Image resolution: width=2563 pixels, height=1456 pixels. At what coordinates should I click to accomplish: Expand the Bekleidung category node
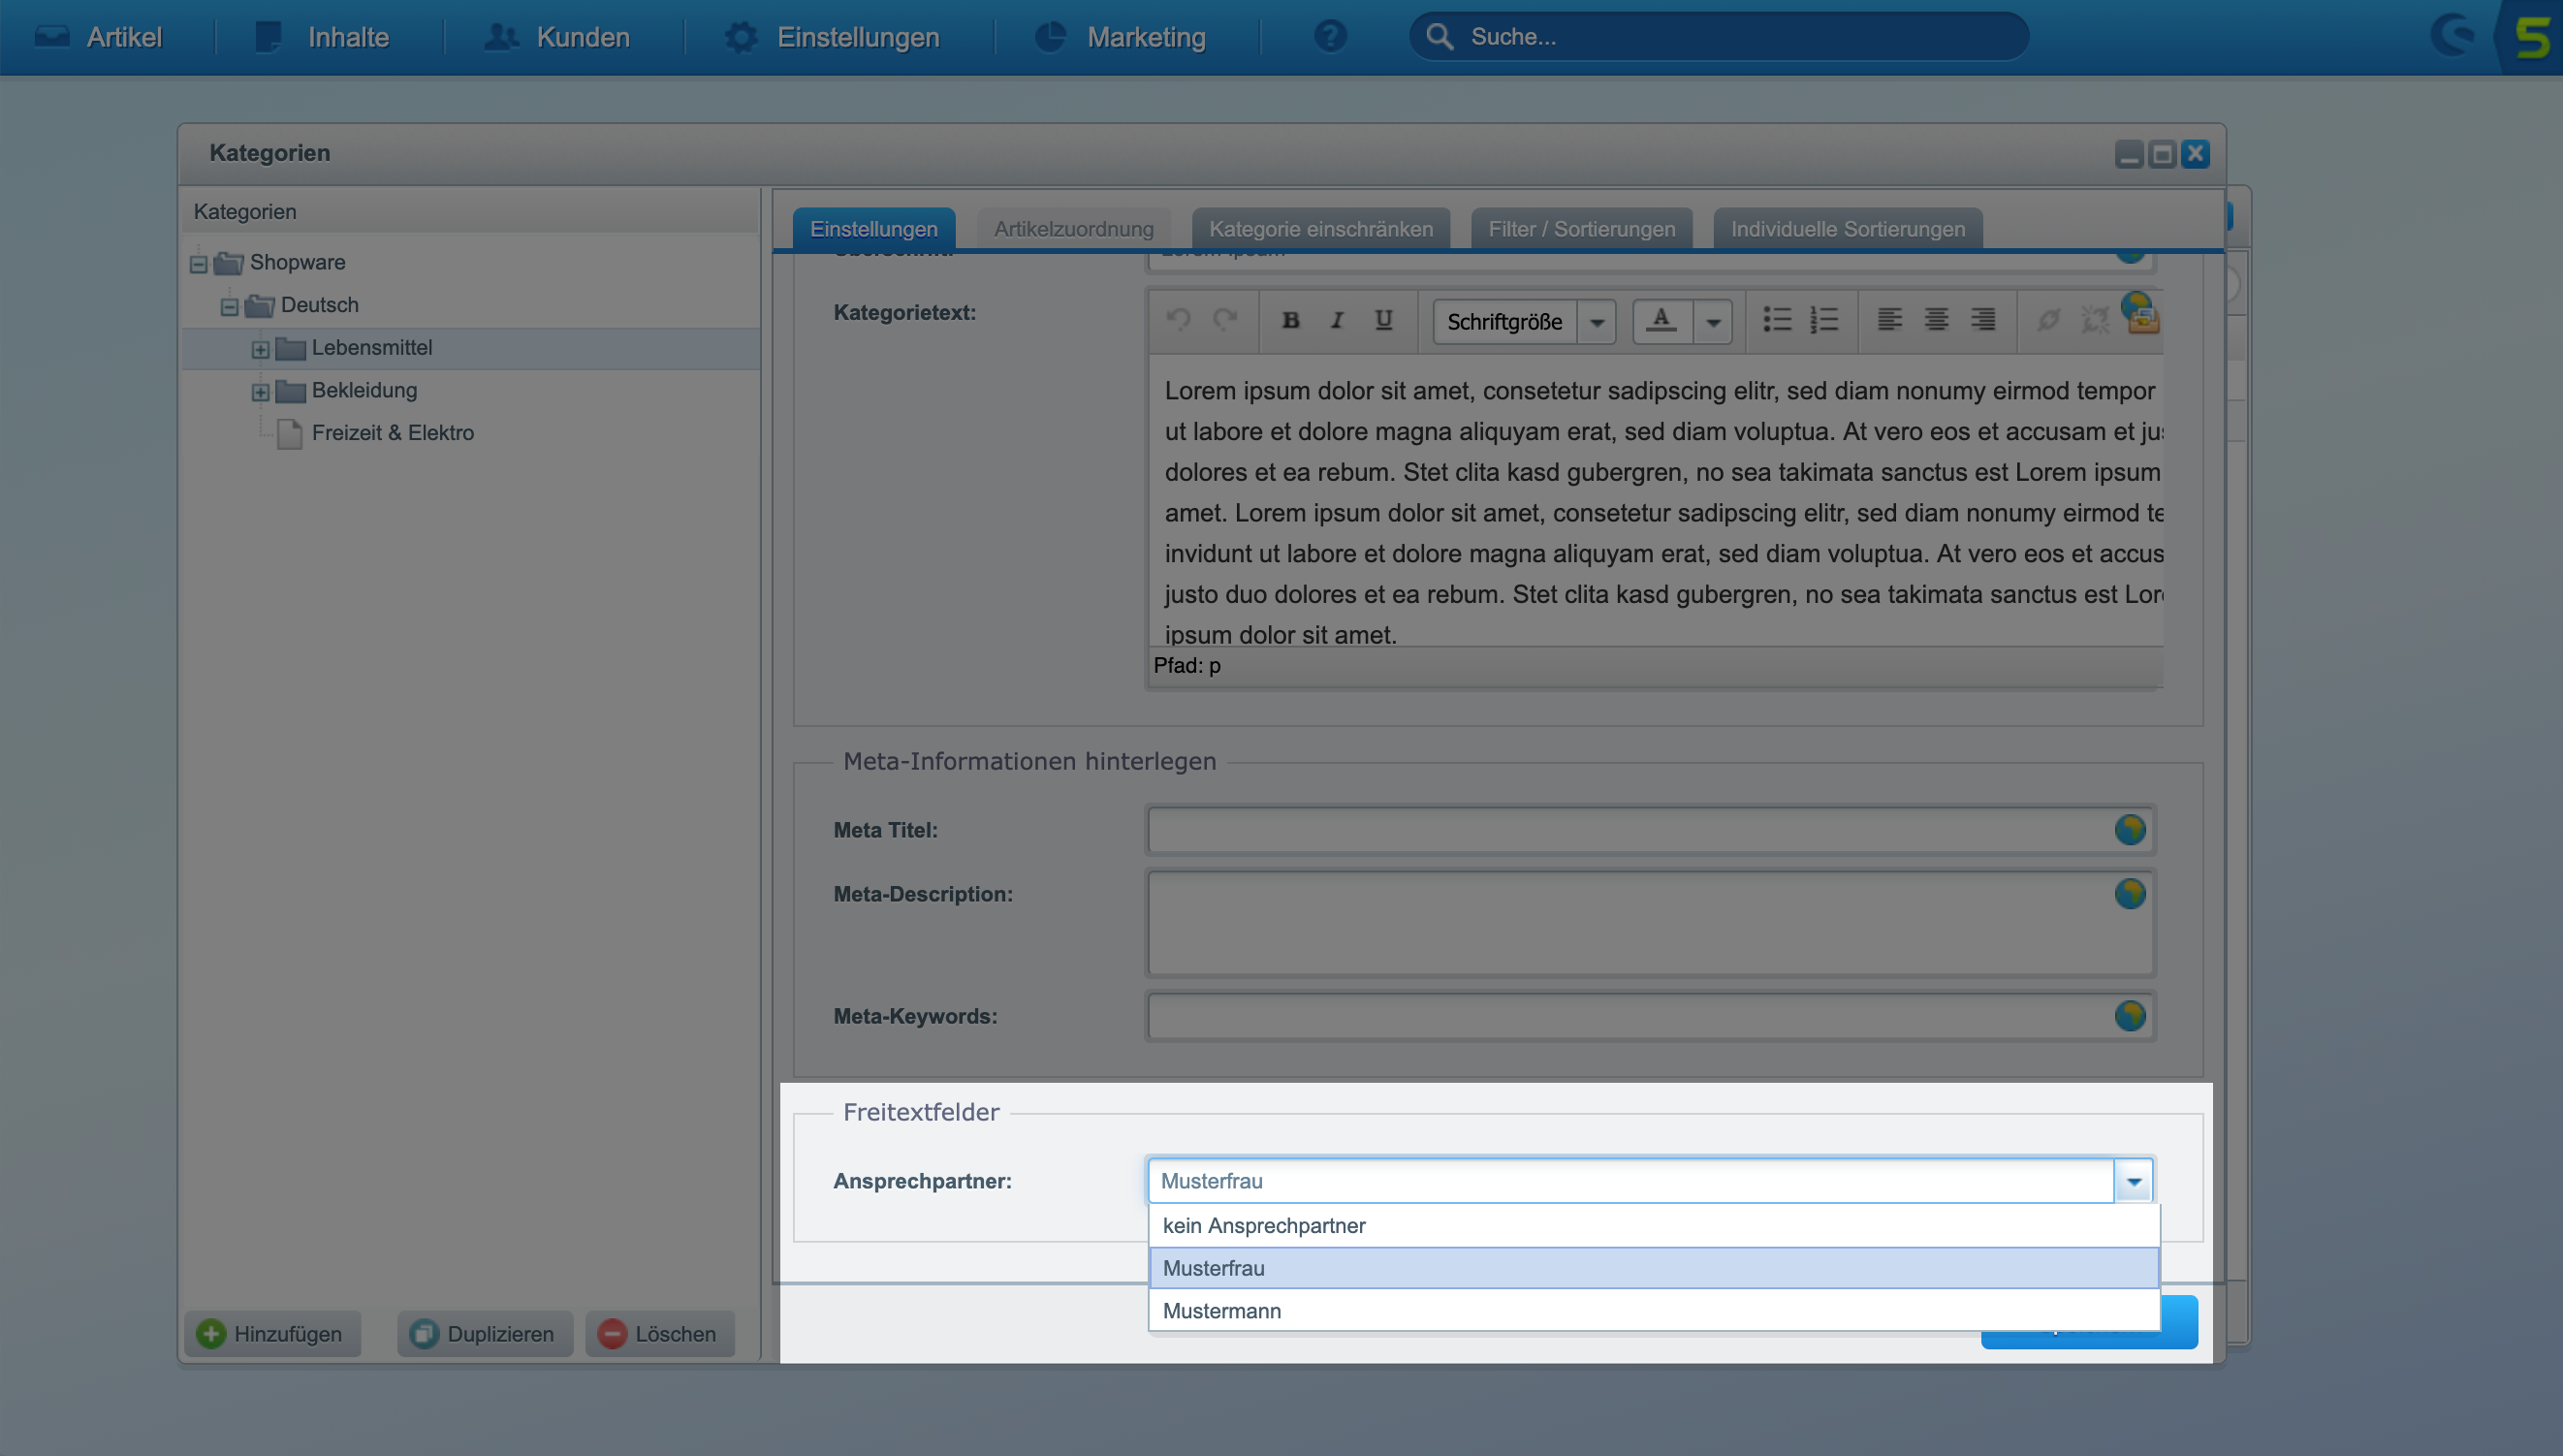tap(260, 393)
